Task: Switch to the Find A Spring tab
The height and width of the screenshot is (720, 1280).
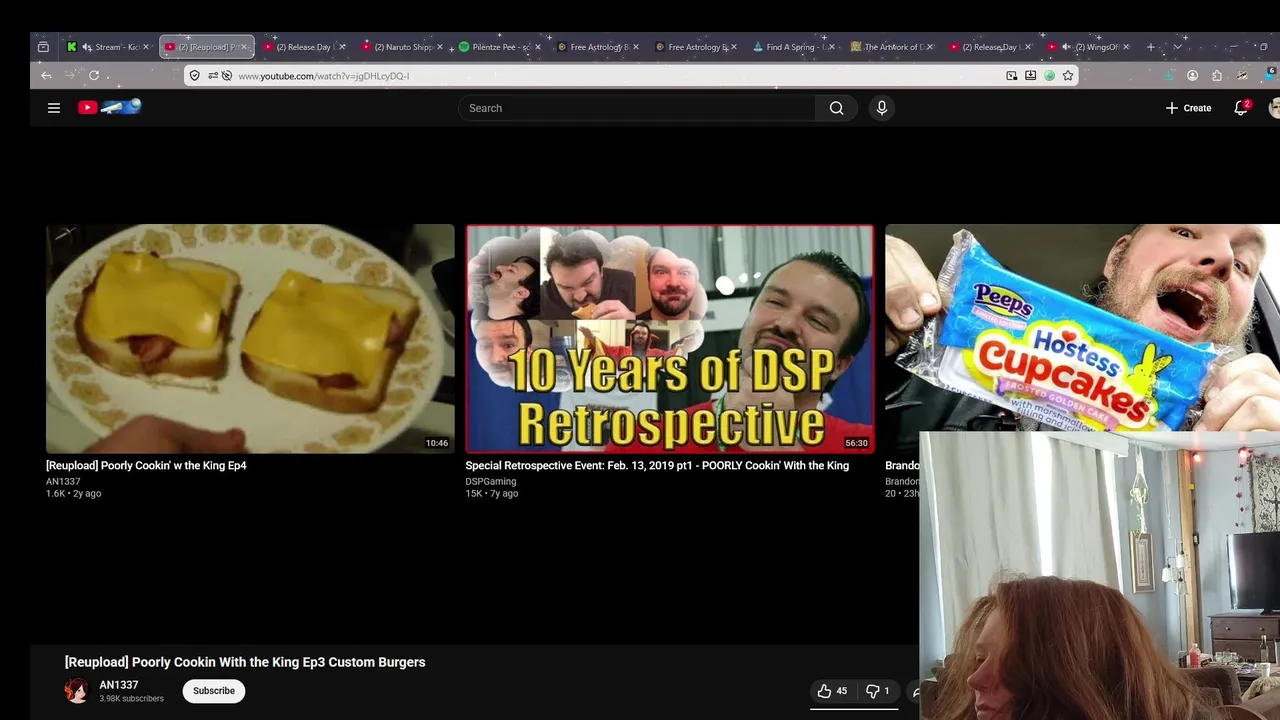Action: click(x=794, y=47)
